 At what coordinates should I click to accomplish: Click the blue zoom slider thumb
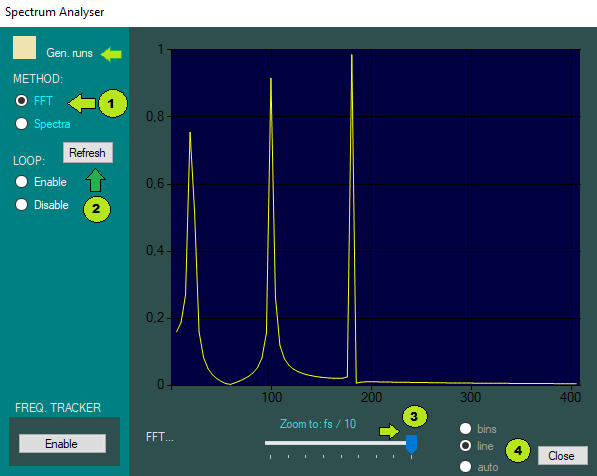pyautogui.click(x=412, y=444)
